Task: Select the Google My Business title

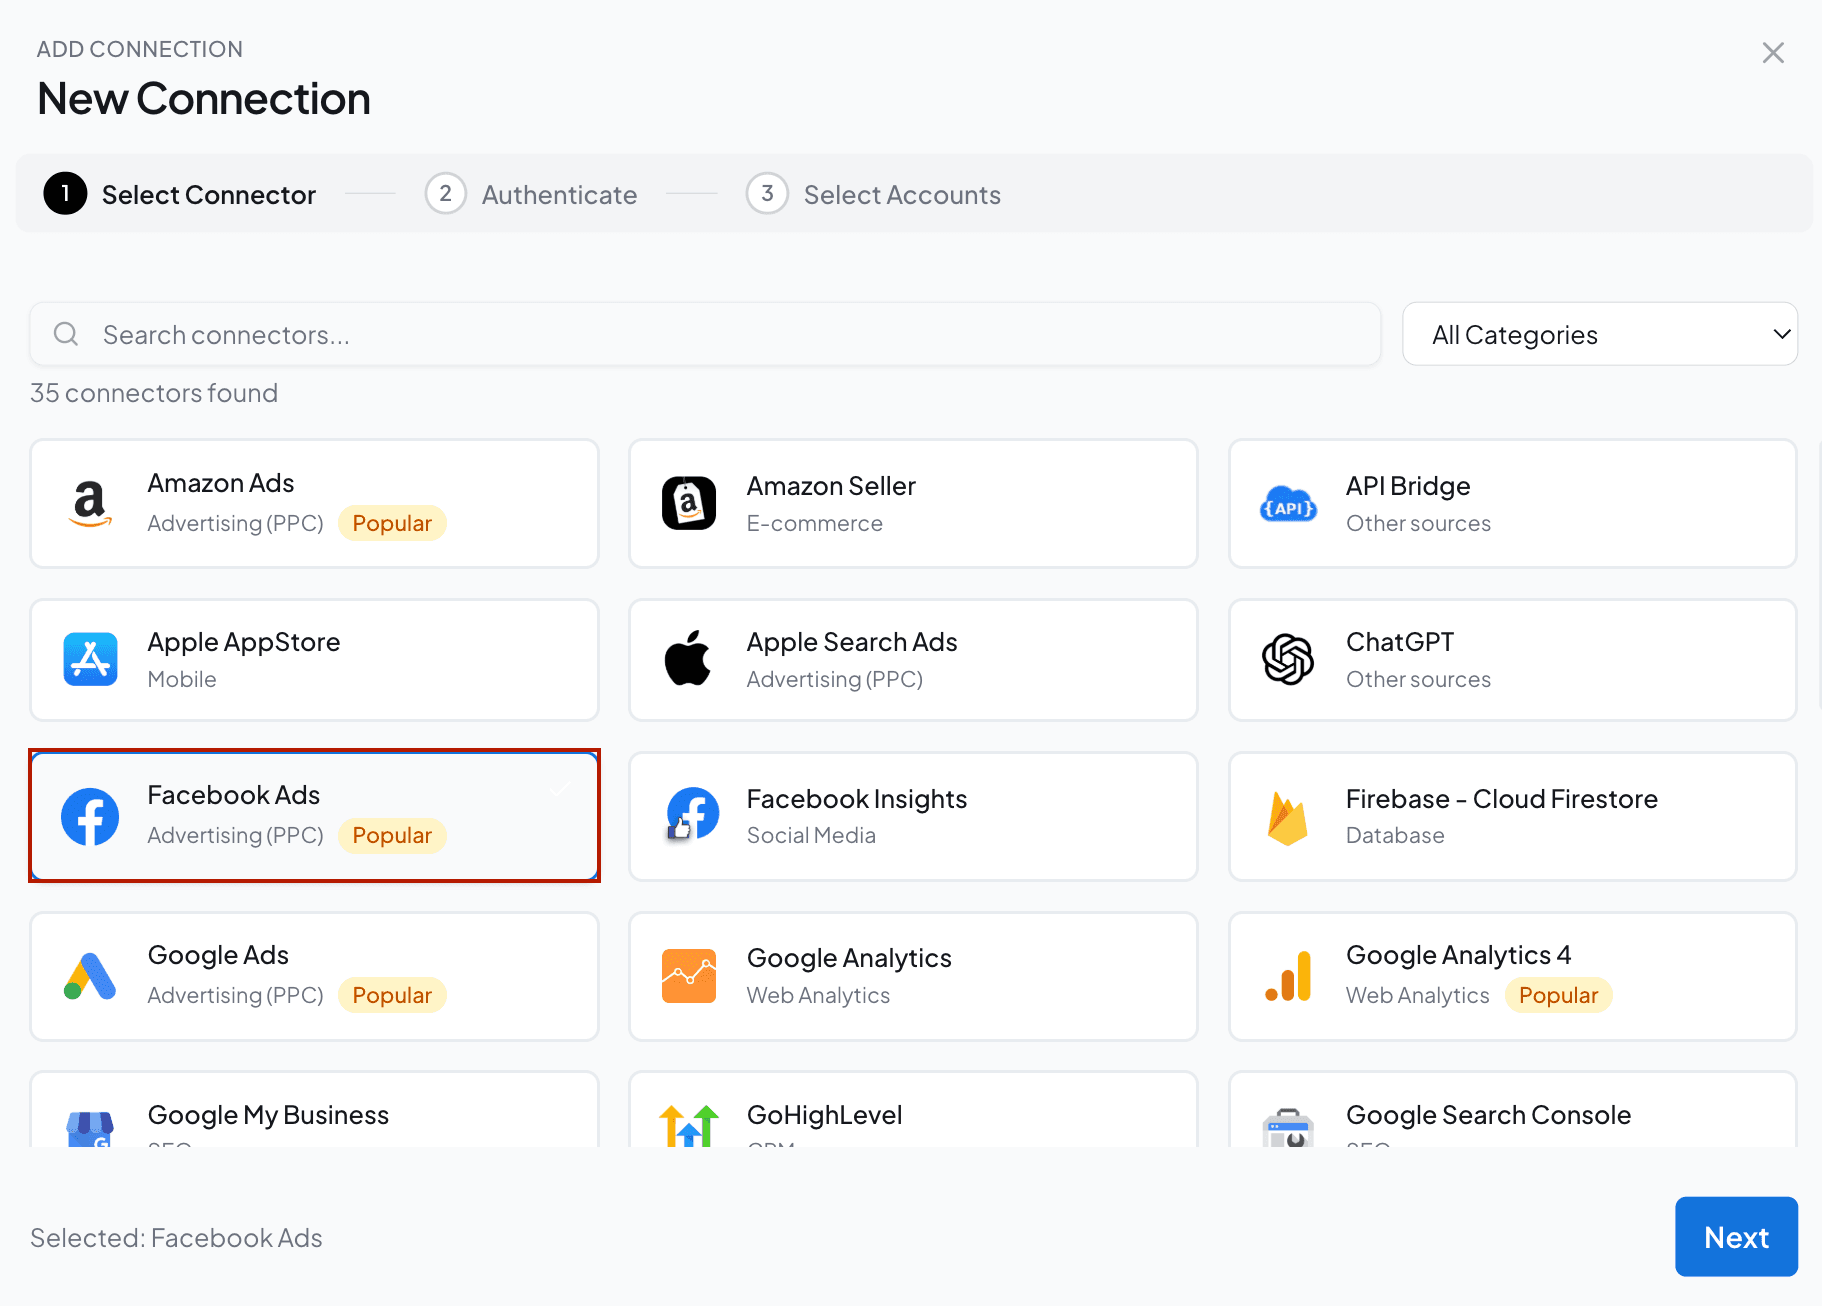Action: (268, 1115)
